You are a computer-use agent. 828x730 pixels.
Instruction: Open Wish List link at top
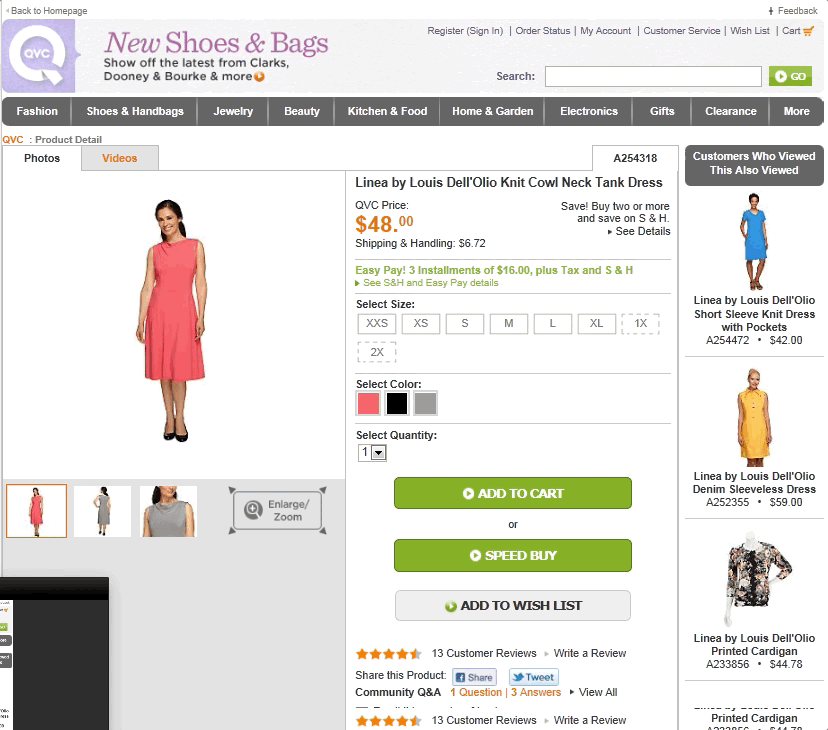coord(750,31)
